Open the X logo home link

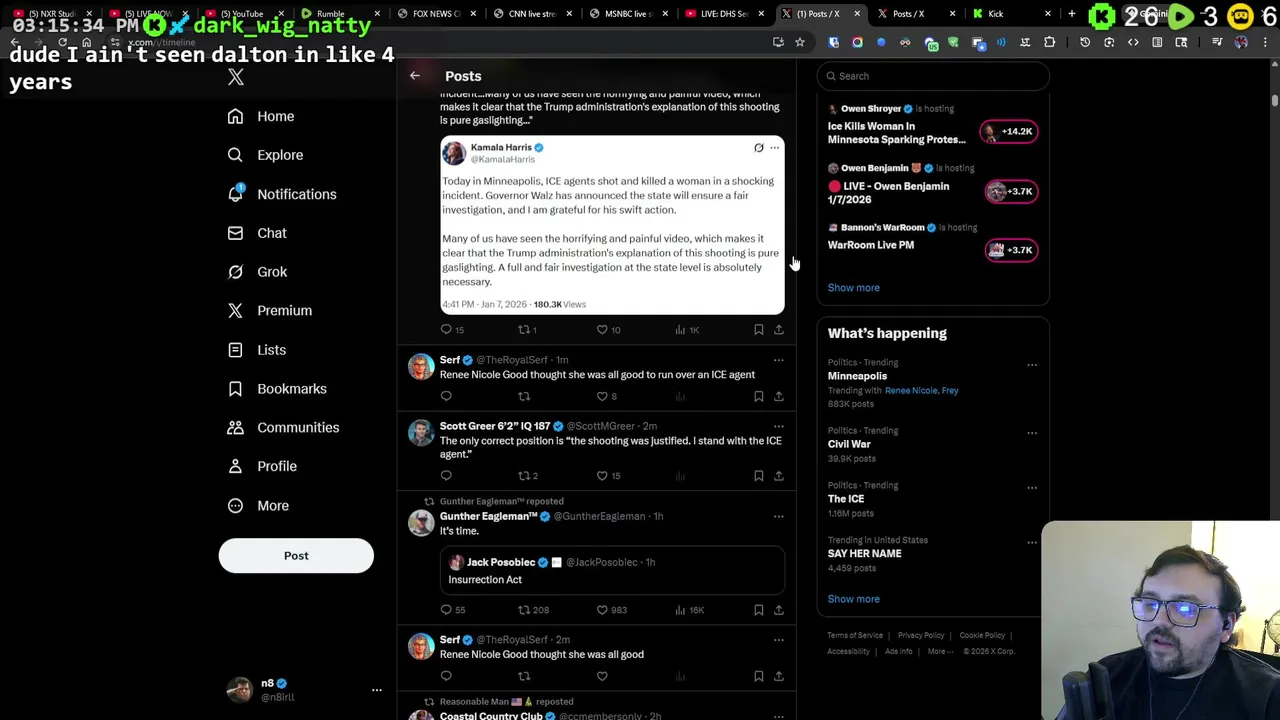pyautogui.click(x=236, y=77)
